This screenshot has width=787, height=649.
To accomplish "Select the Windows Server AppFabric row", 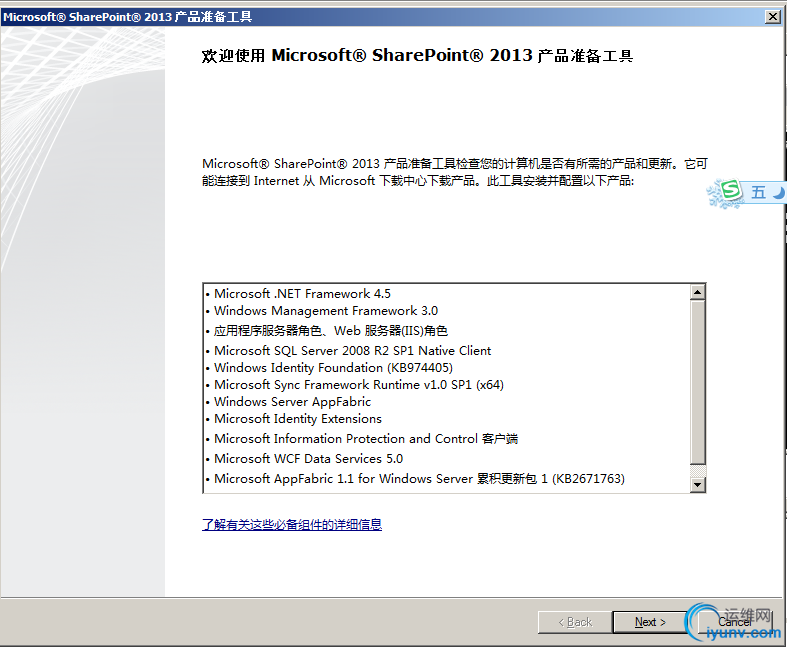I will [x=289, y=402].
